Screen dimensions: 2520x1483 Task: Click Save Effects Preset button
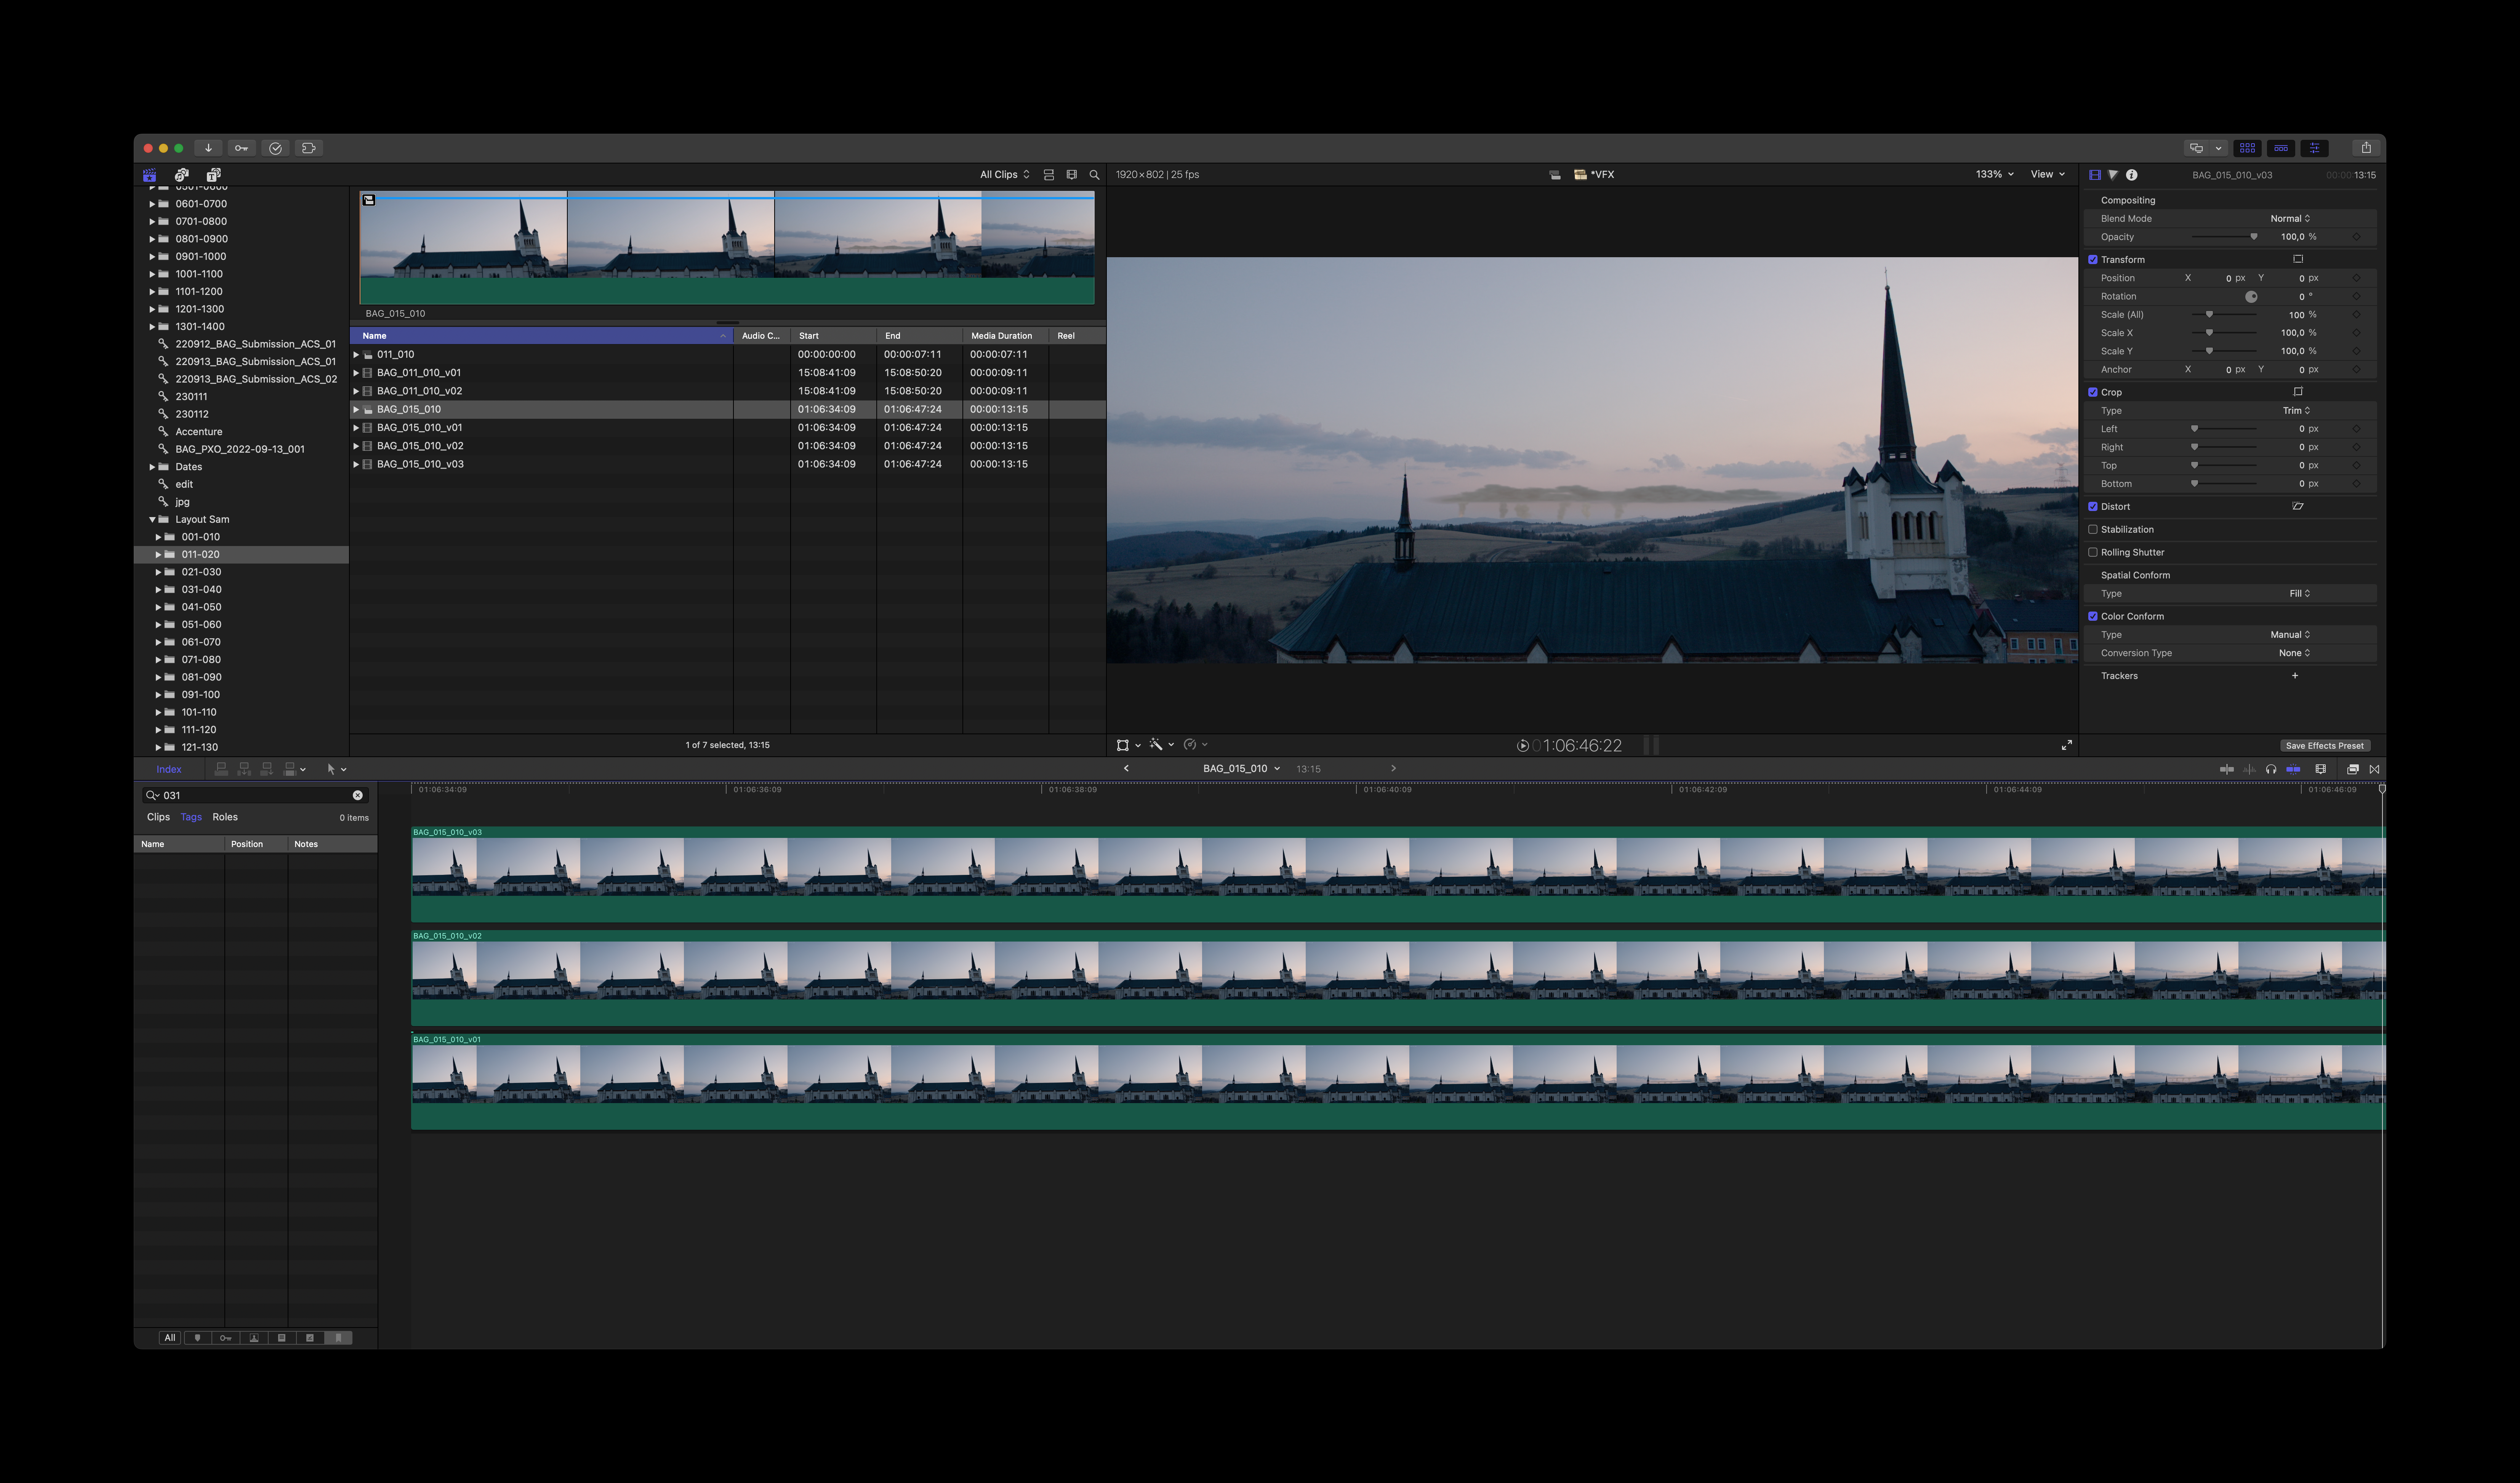click(x=2324, y=746)
